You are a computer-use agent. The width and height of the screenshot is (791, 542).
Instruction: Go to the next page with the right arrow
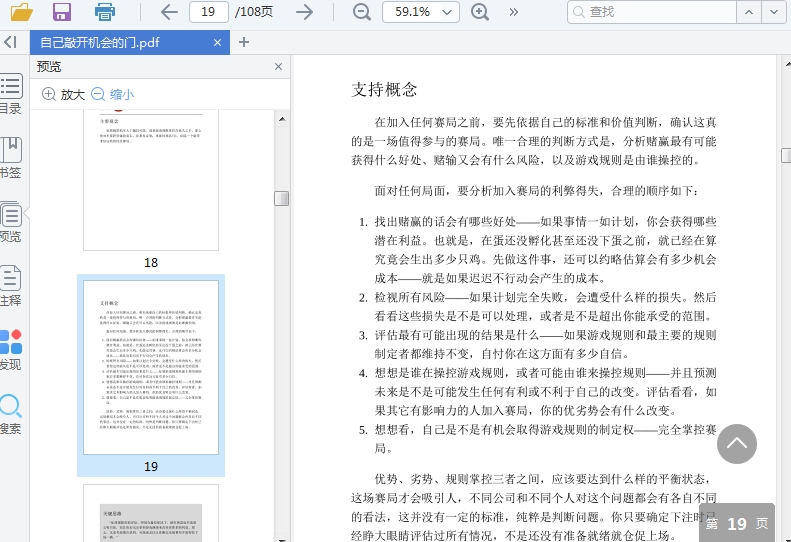pyautogui.click(x=304, y=12)
